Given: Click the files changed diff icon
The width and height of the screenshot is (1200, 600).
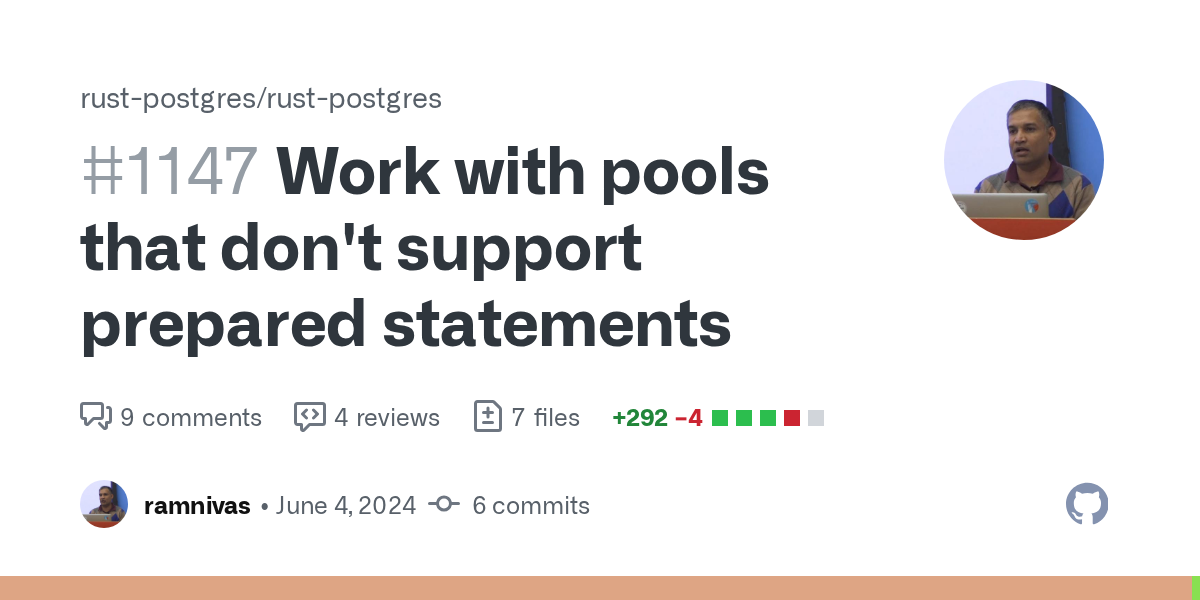Looking at the screenshot, I should (x=487, y=416).
